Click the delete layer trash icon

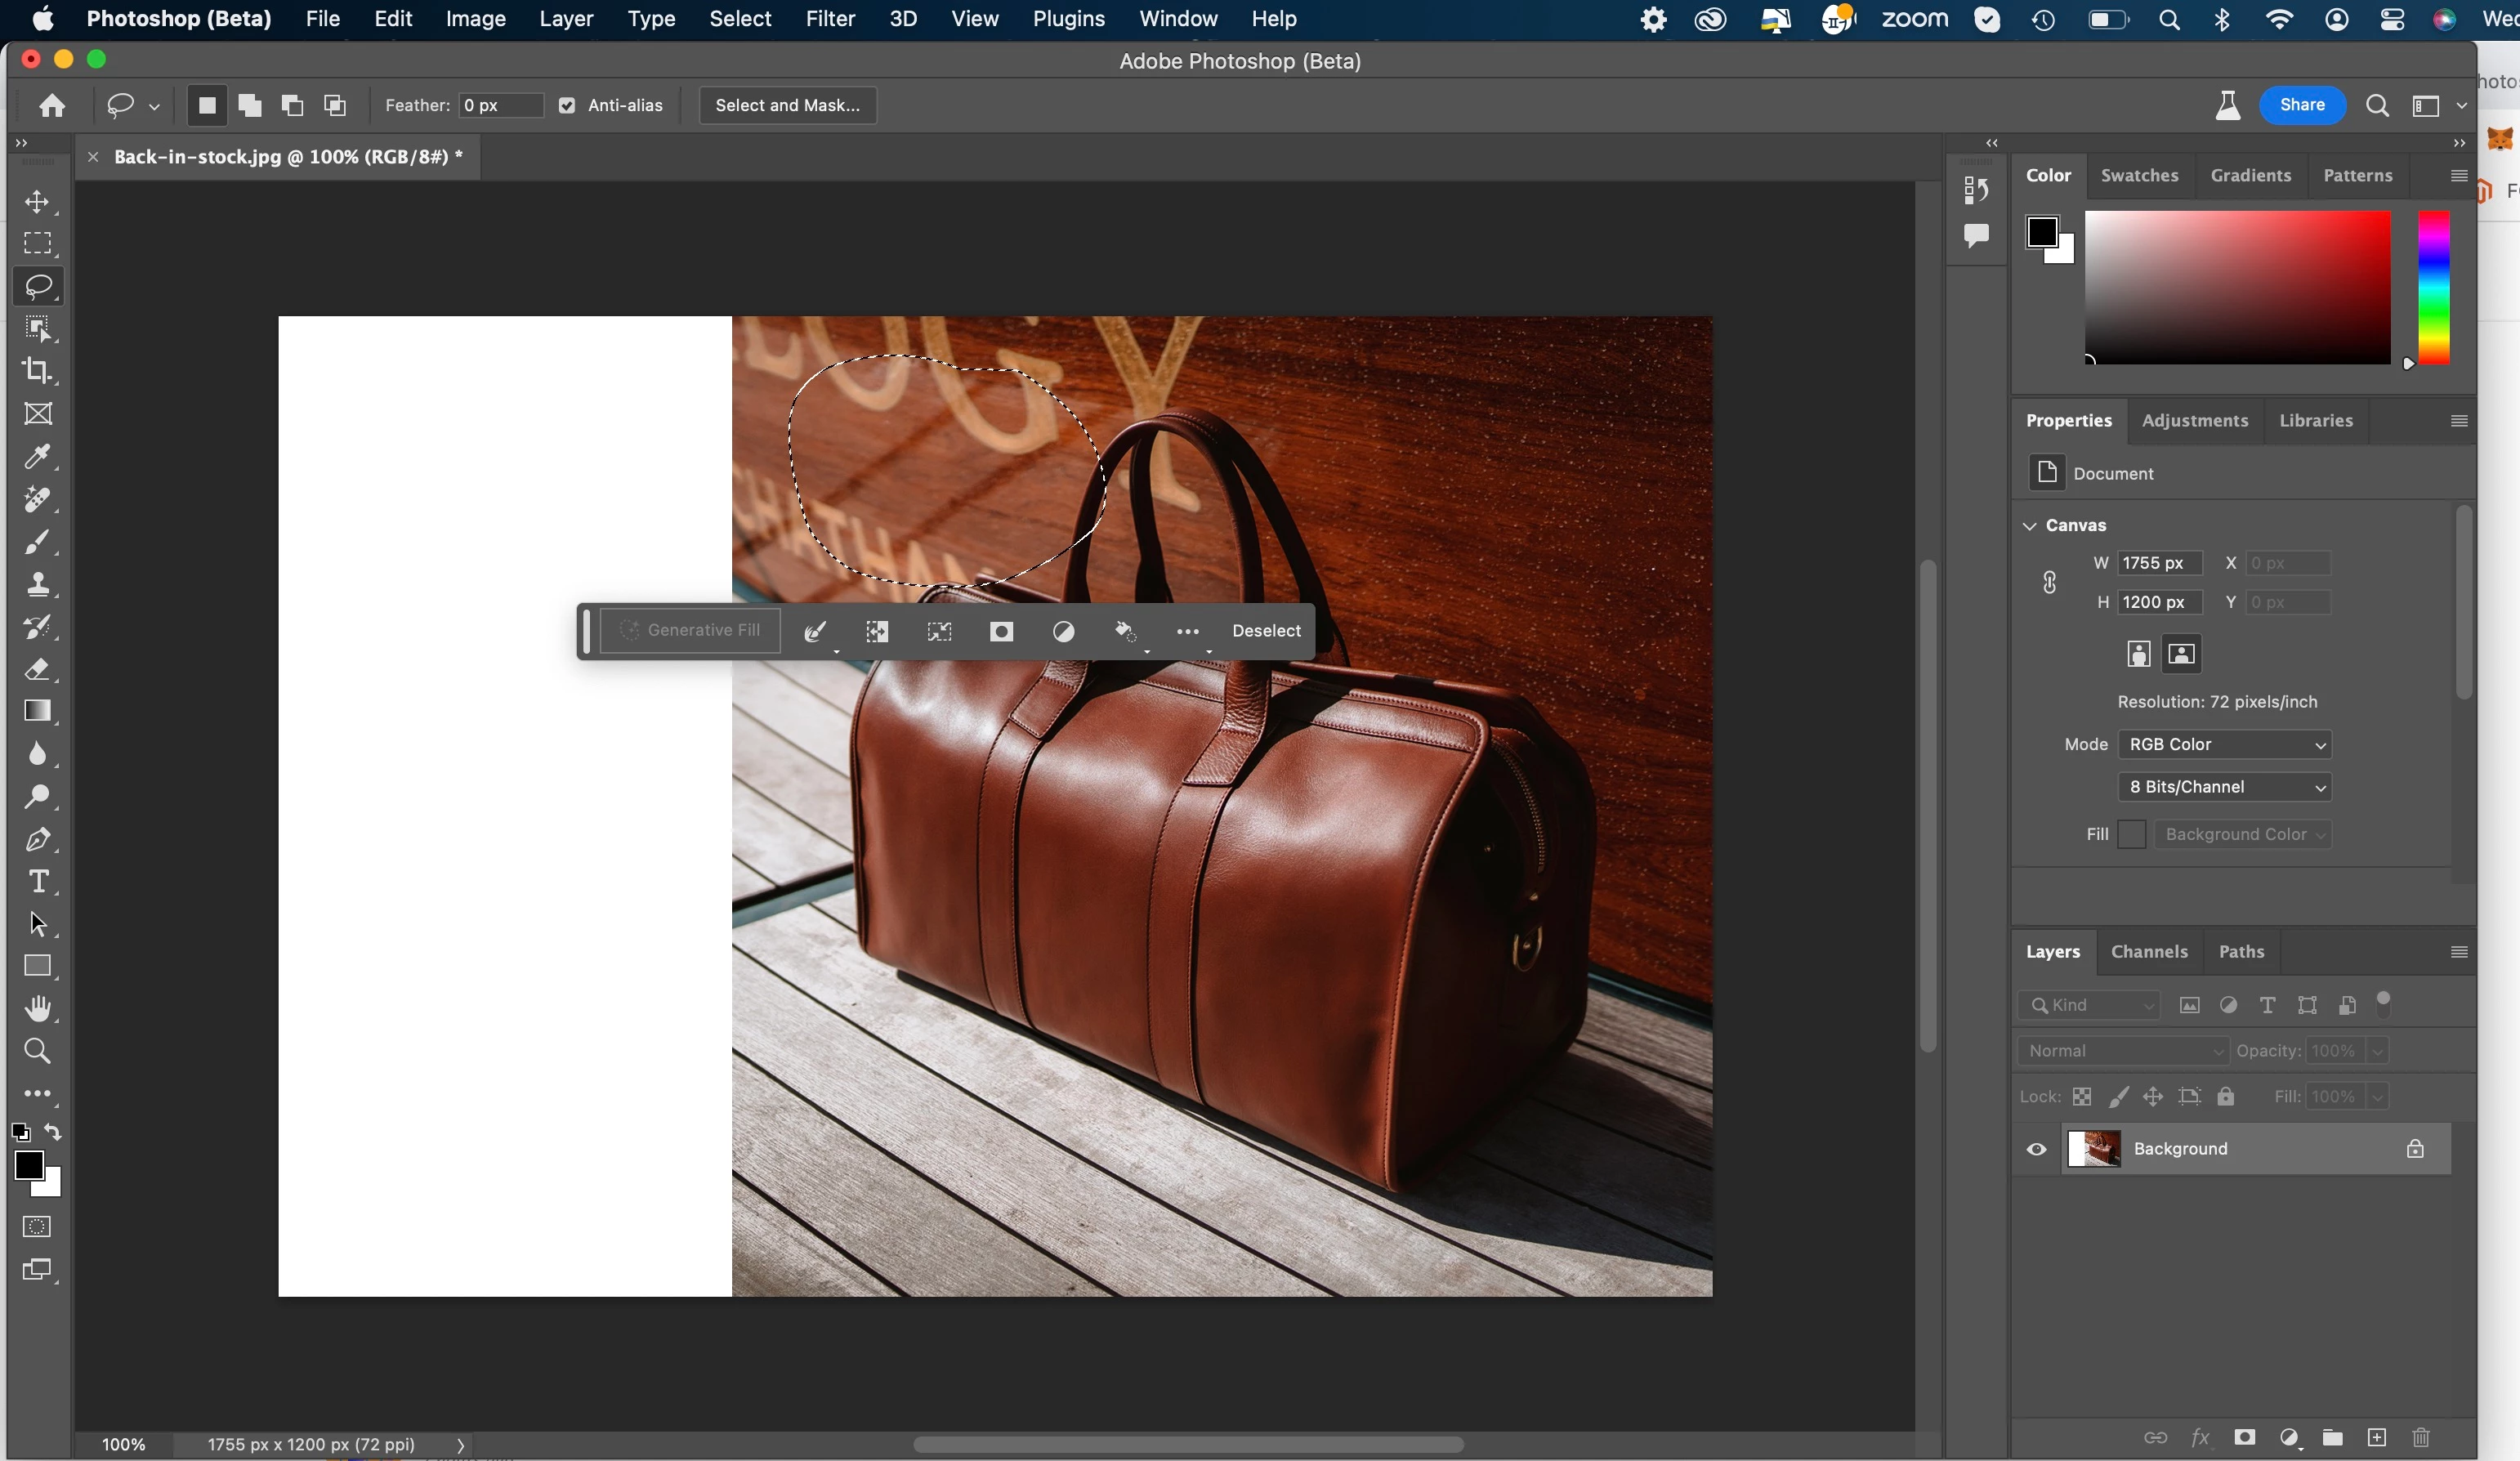click(x=2421, y=1437)
